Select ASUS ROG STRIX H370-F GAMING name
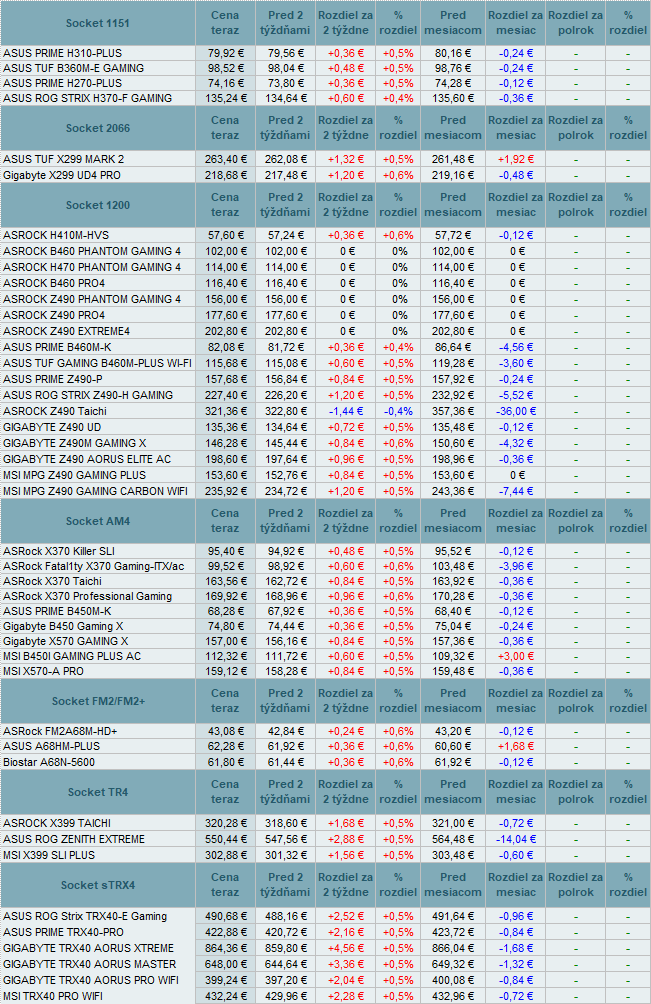The height and width of the screenshot is (1004, 651). (x=87, y=98)
